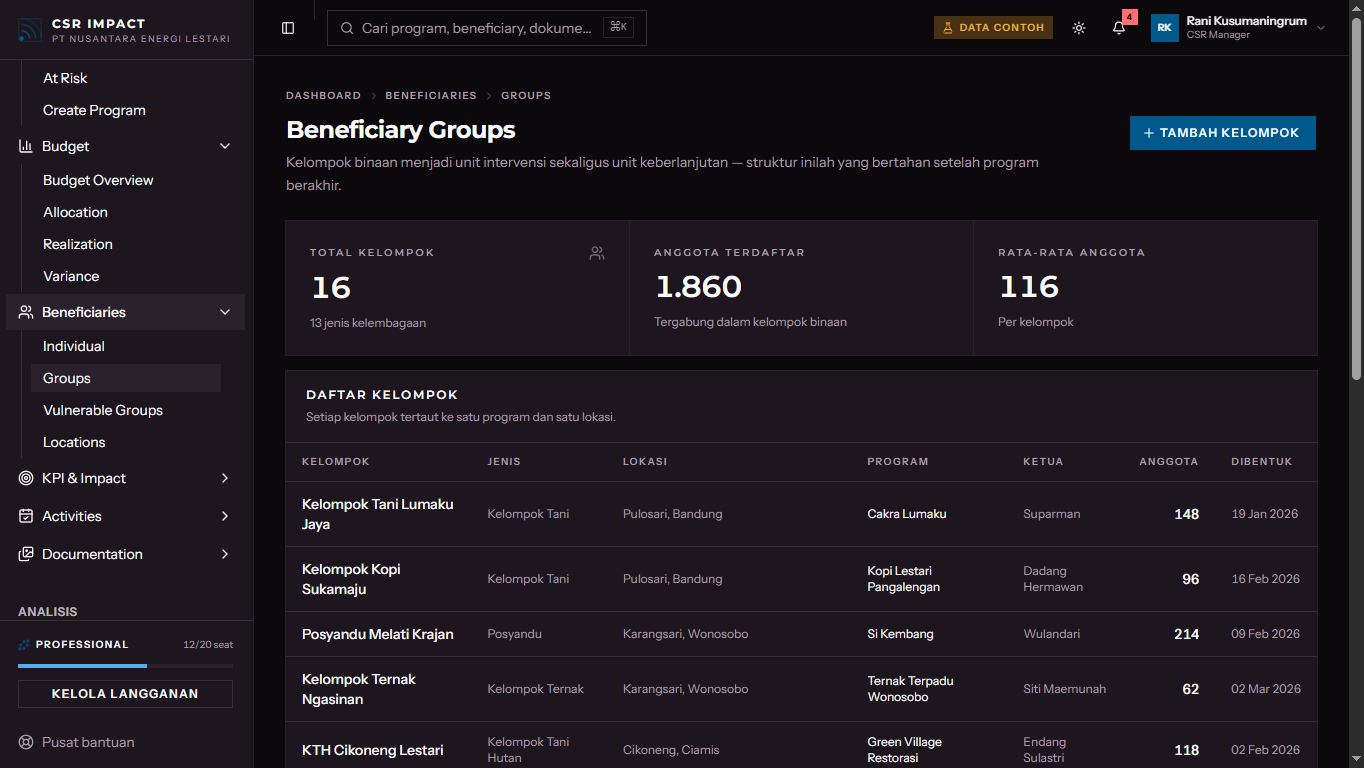1364x768 pixels.
Task: Click the RK user avatar
Action: point(1165,28)
